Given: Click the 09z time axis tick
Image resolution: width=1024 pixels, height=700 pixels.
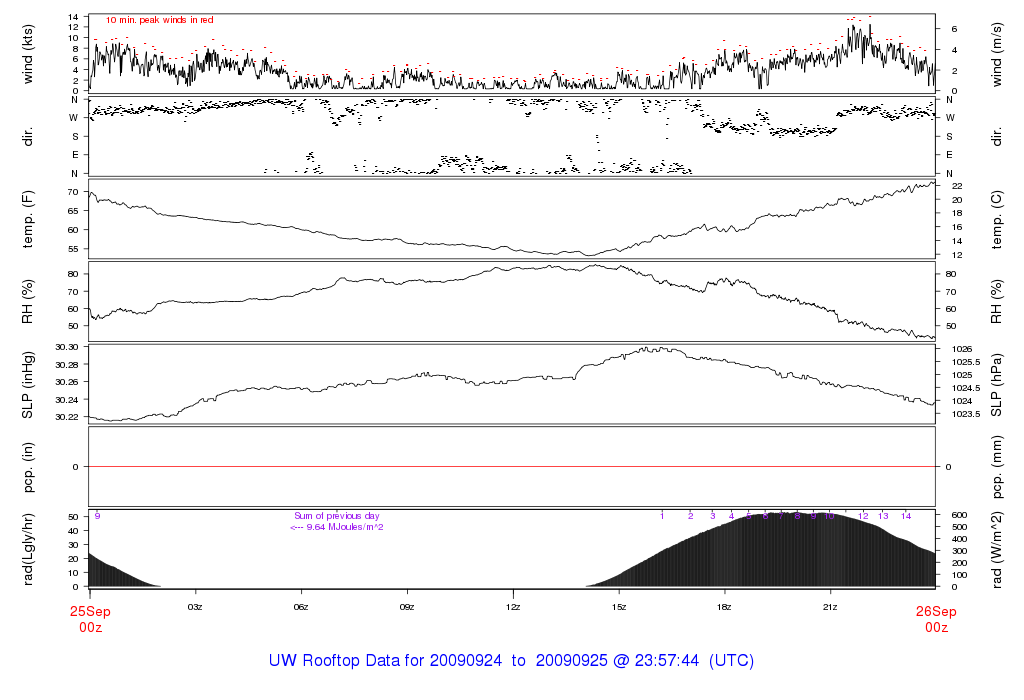Looking at the screenshot, I should (x=407, y=607).
